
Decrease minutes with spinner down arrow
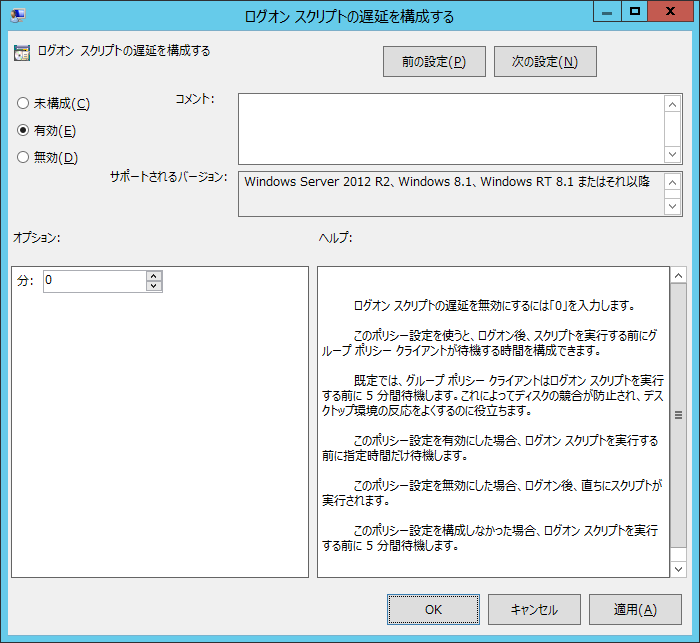click(x=153, y=287)
